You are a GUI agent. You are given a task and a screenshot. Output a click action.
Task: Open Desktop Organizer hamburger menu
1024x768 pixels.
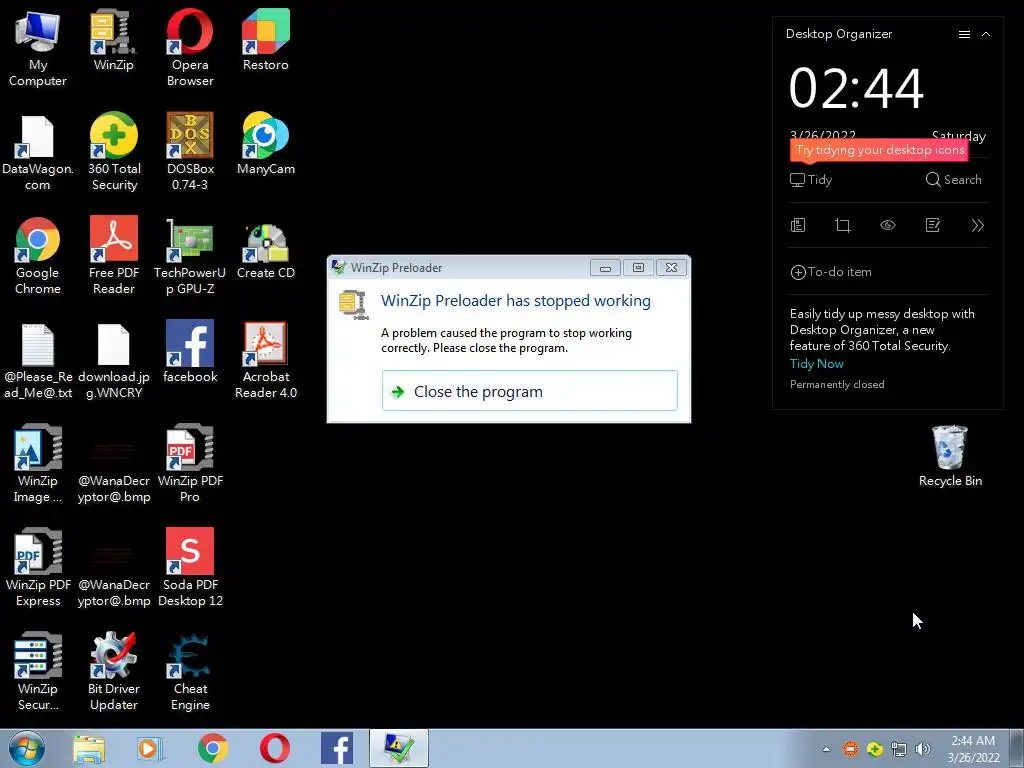964,35
